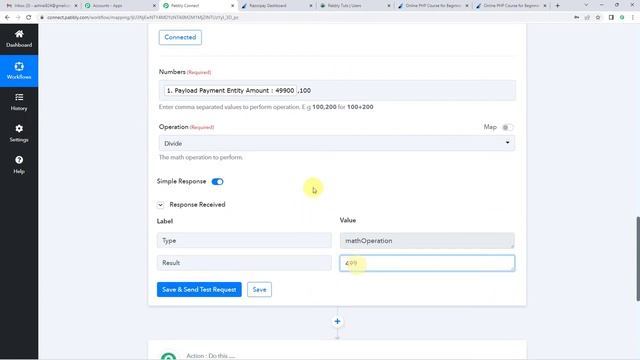Viewport: 640px width, 360px height.
Task: Bookmark this page with the star icon
Action: [598, 18]
